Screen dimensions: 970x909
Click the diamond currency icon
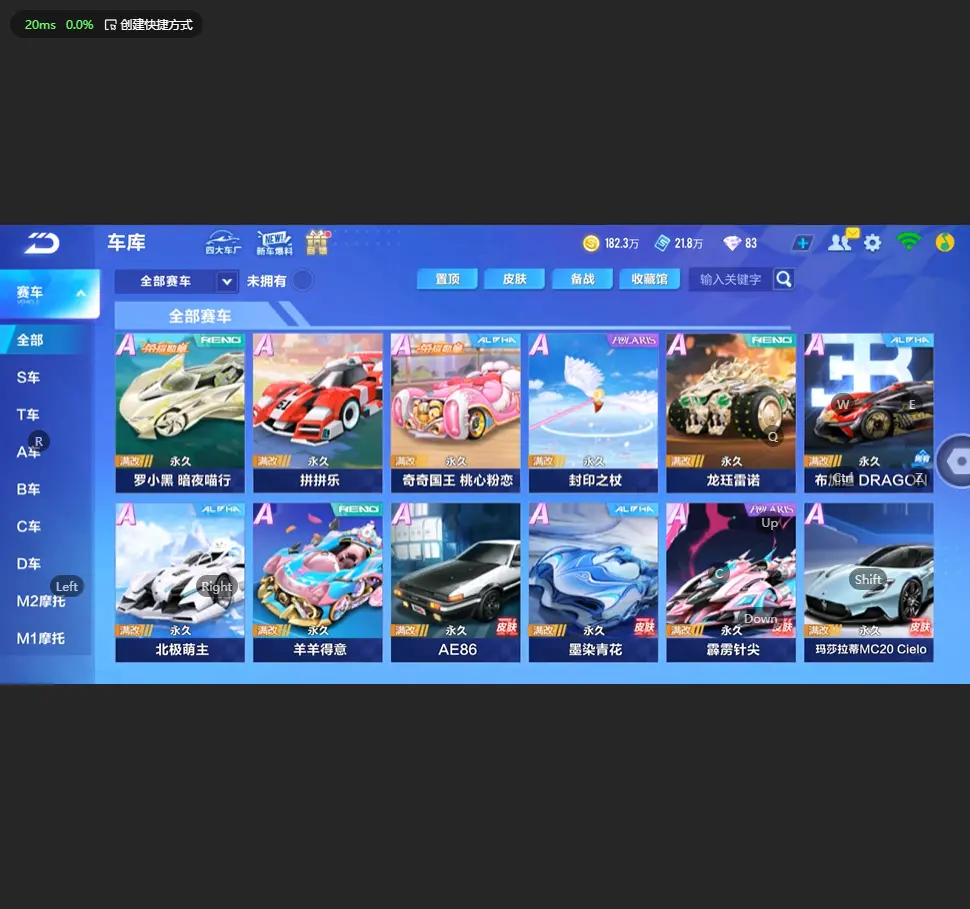(732, 243)
